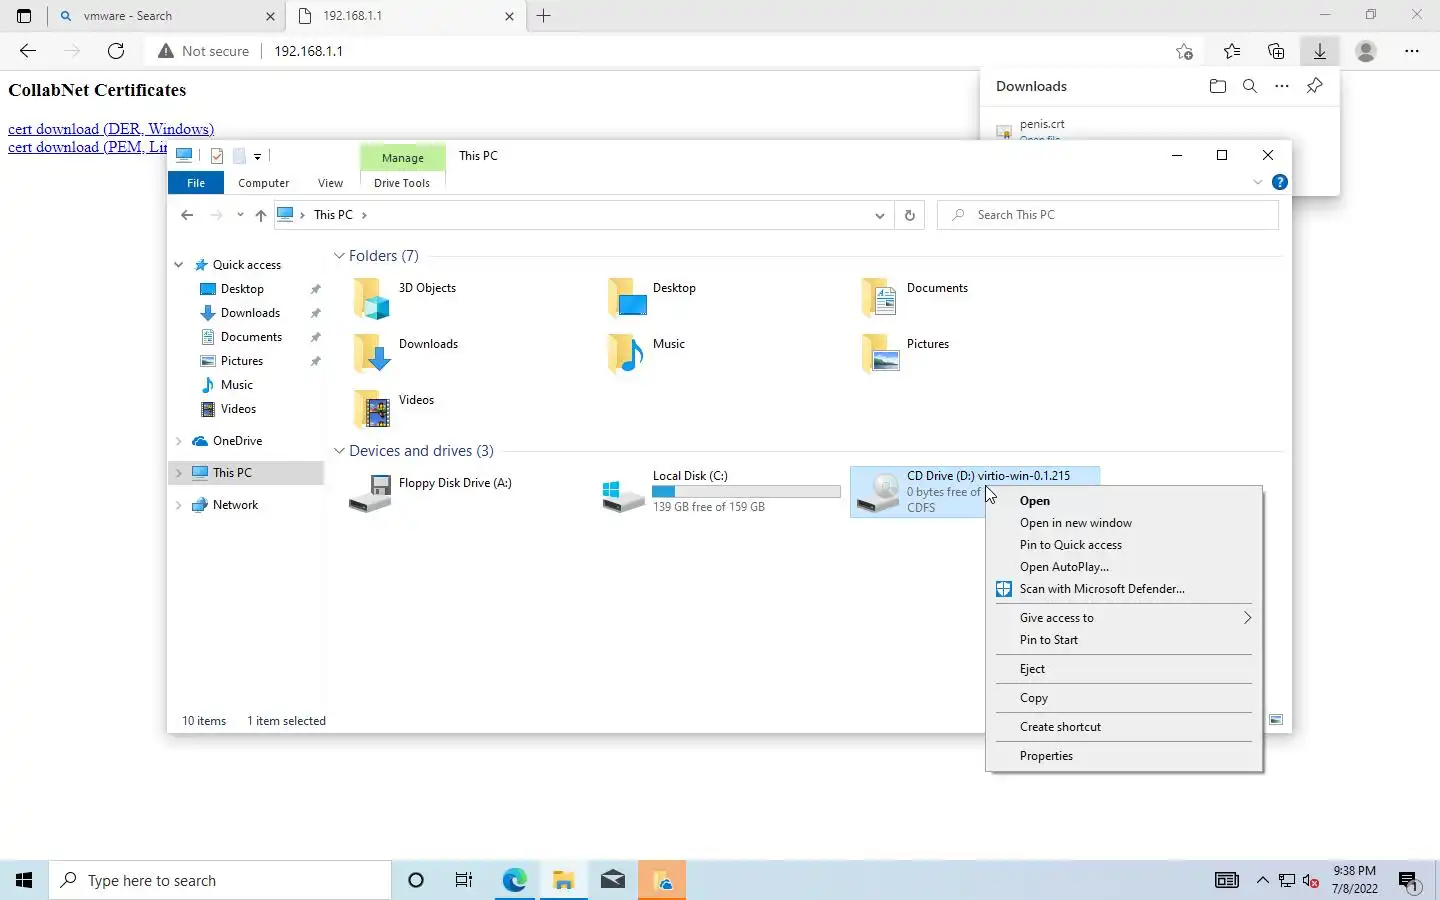Open the 3D Objects folder
The height and width of the screenshot is (900, 1440).
(370, 298)
